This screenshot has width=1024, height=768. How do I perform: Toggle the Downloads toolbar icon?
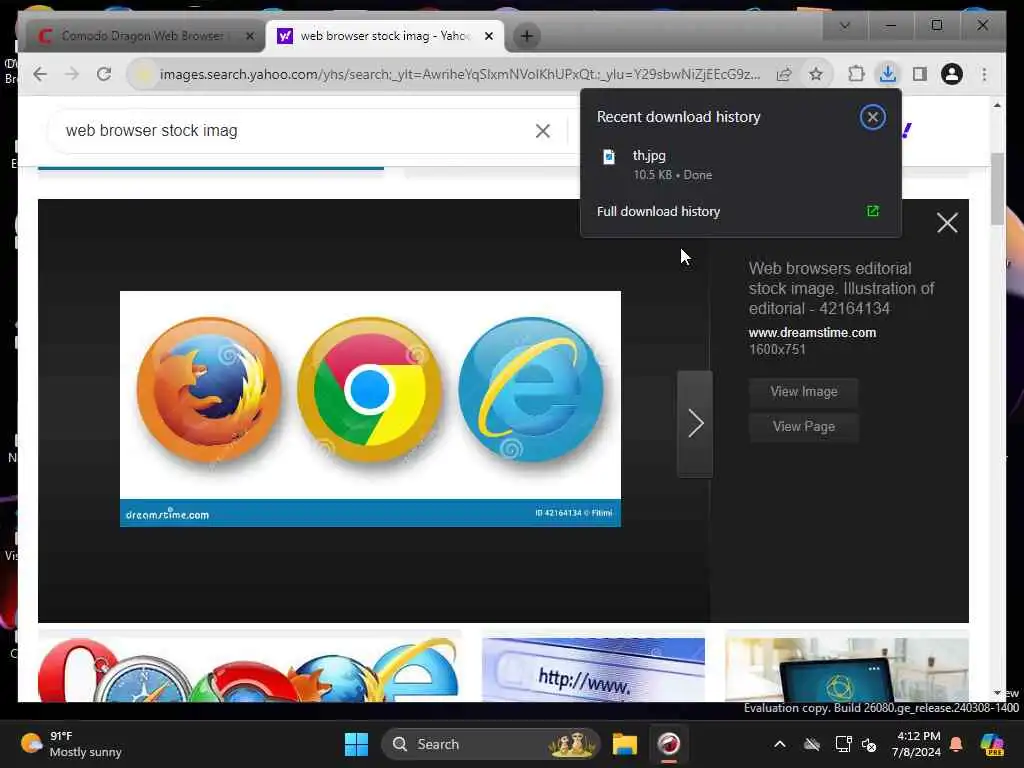(x=888, y=74)
